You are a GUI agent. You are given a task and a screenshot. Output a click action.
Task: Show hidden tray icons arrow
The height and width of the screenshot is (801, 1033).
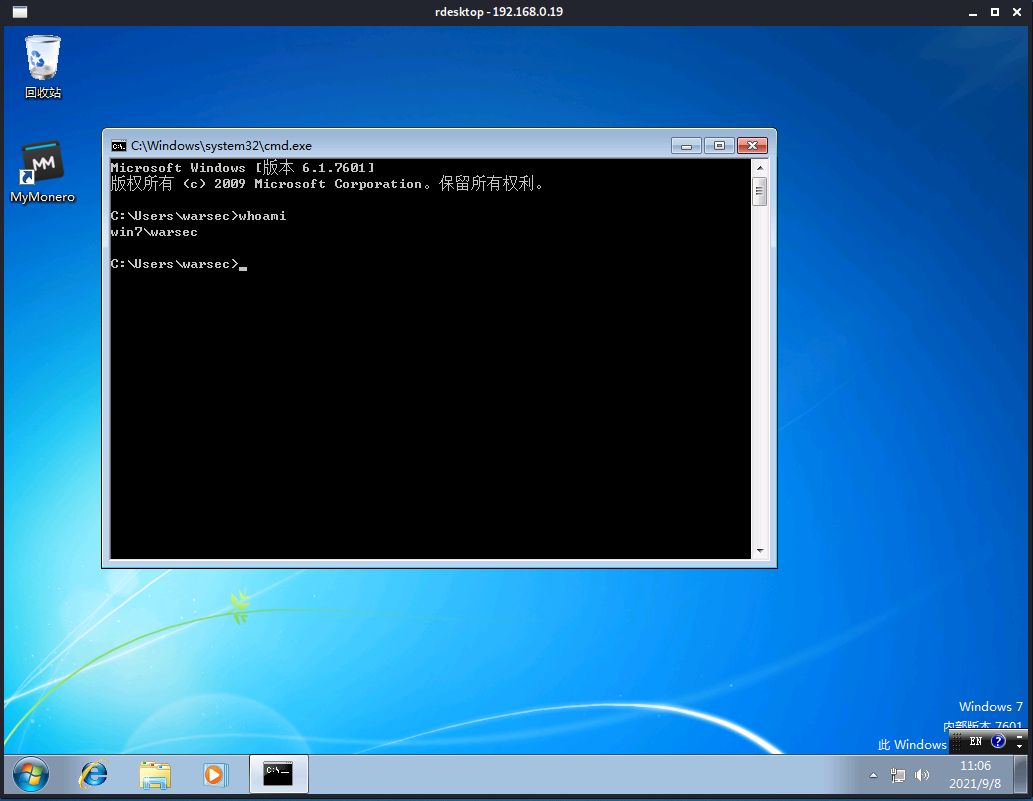coord(874,775)
